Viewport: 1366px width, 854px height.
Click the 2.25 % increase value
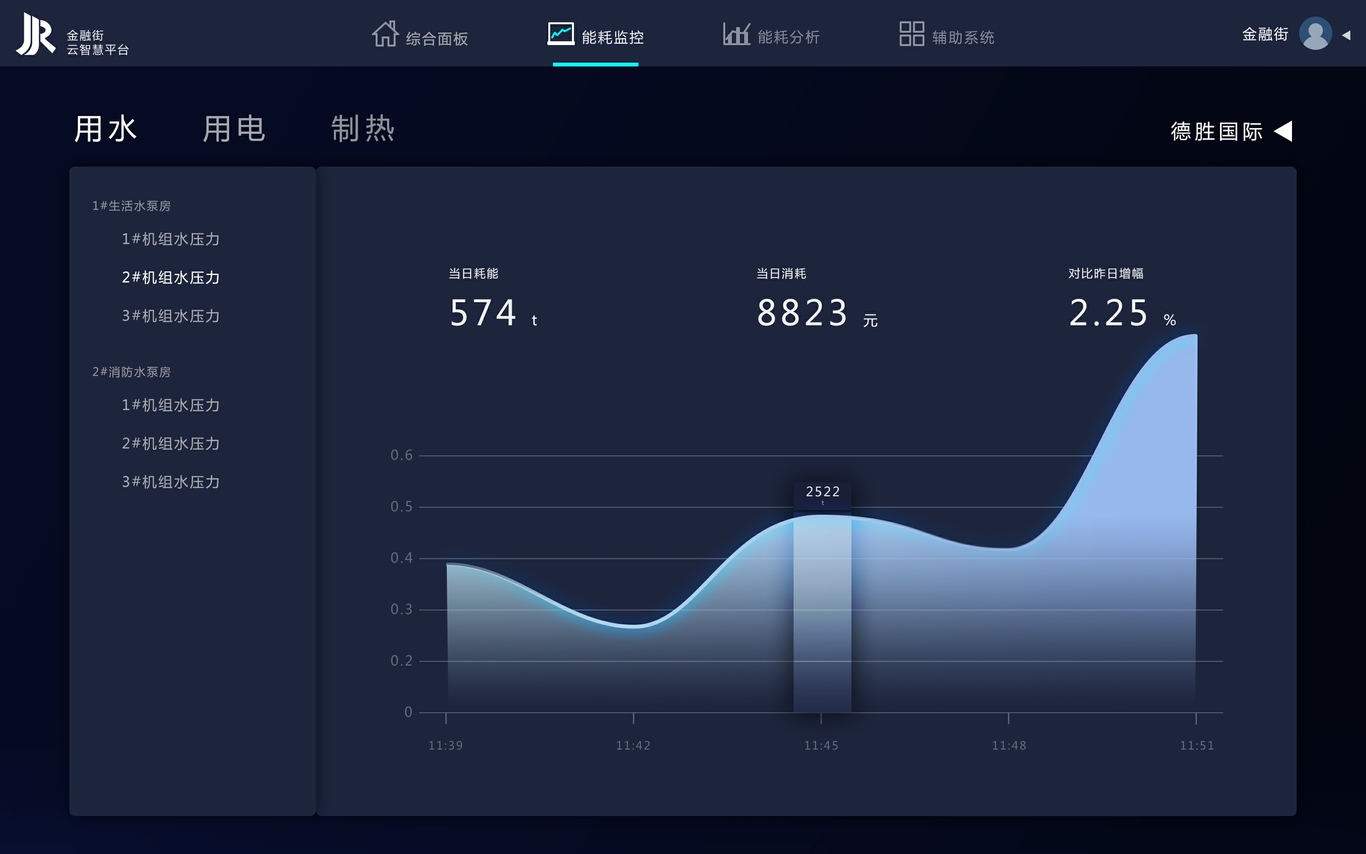click(1122, 313)
